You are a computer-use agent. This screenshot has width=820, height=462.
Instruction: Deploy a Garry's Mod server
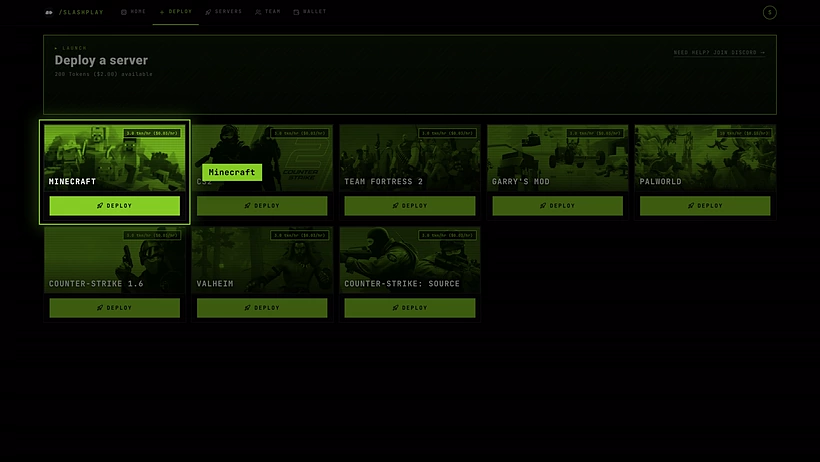tap(557, 206)
